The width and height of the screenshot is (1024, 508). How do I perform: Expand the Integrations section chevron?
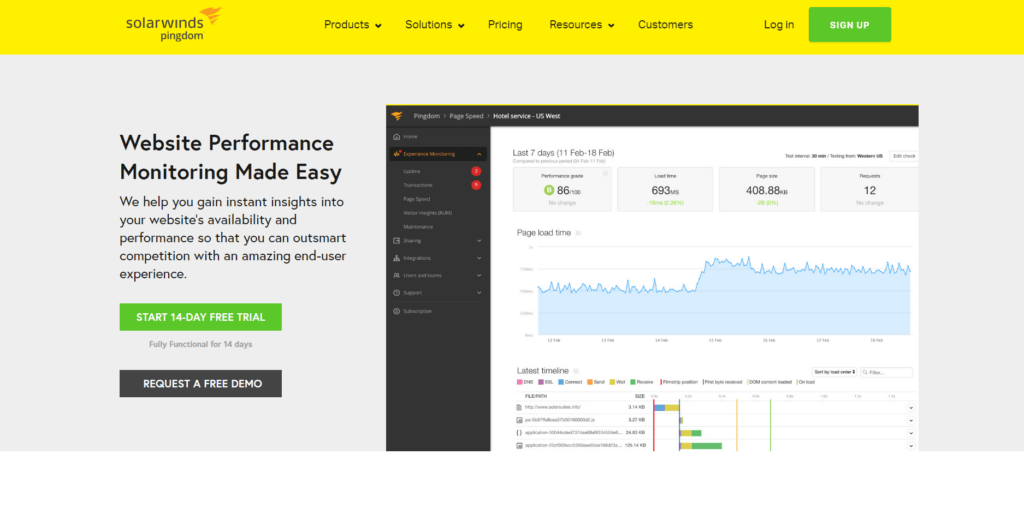(x=479, y=258)
